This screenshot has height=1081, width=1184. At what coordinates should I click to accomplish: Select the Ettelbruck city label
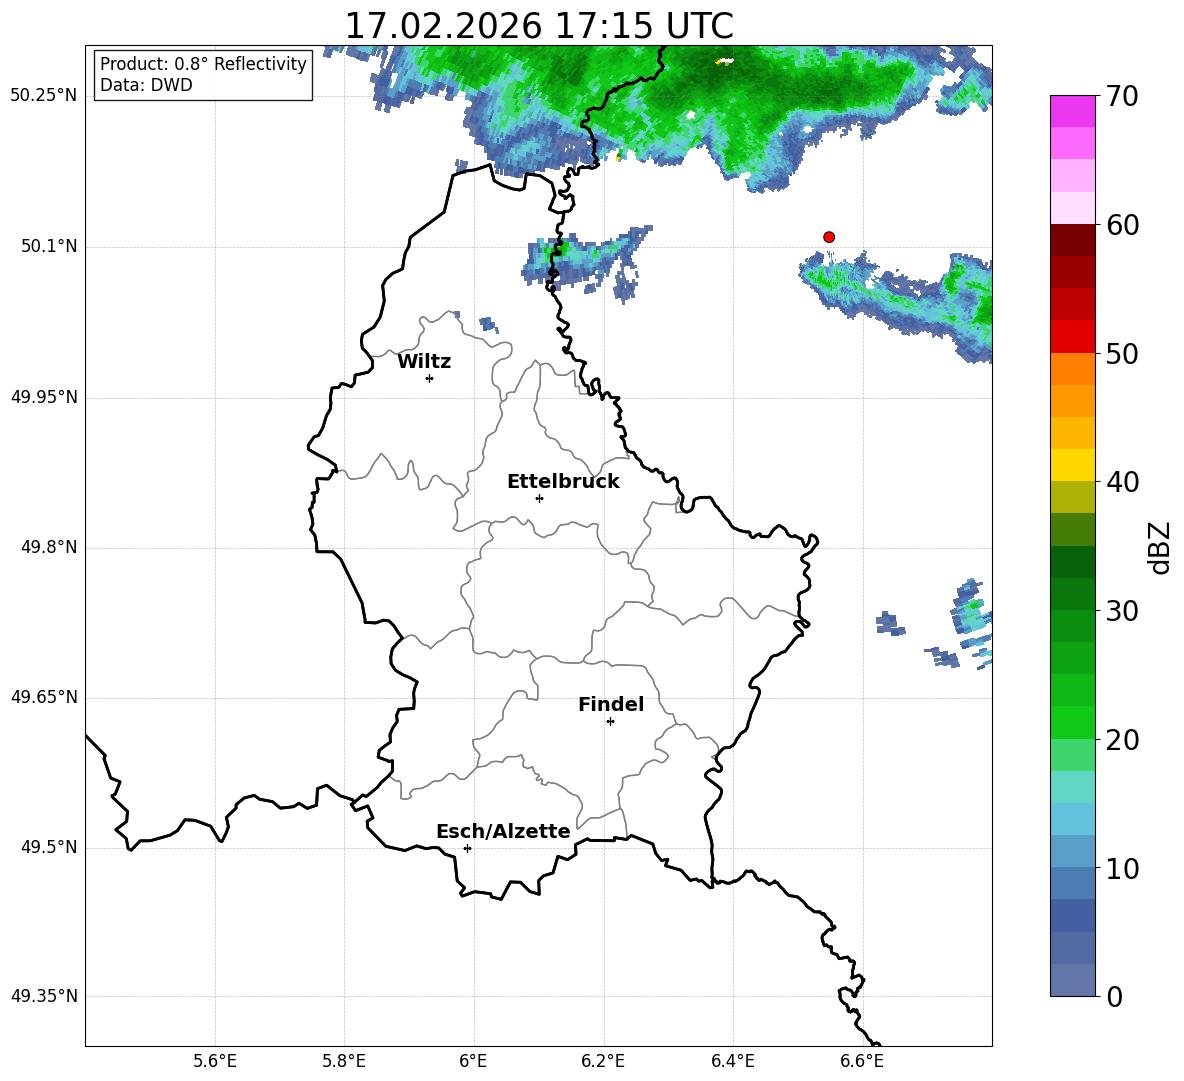pos(563,482)
